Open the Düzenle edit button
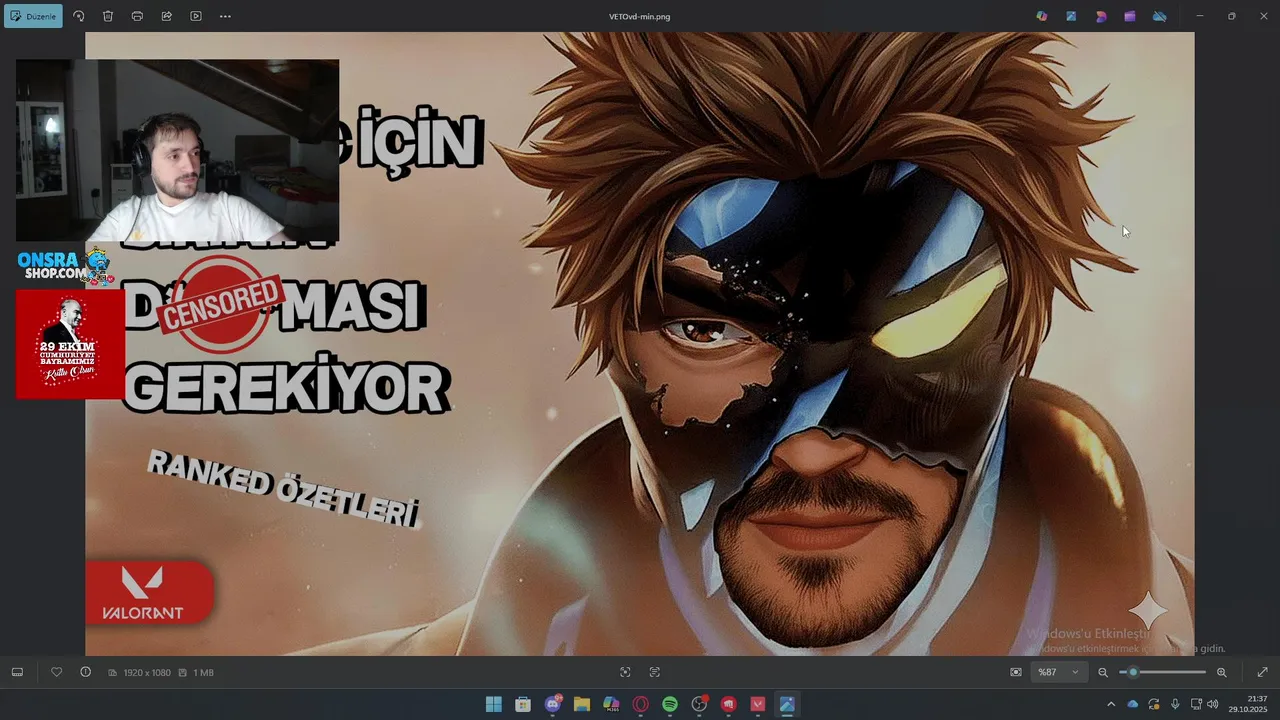The width and height of the screenshot is (1280, 720). (33, 16)
